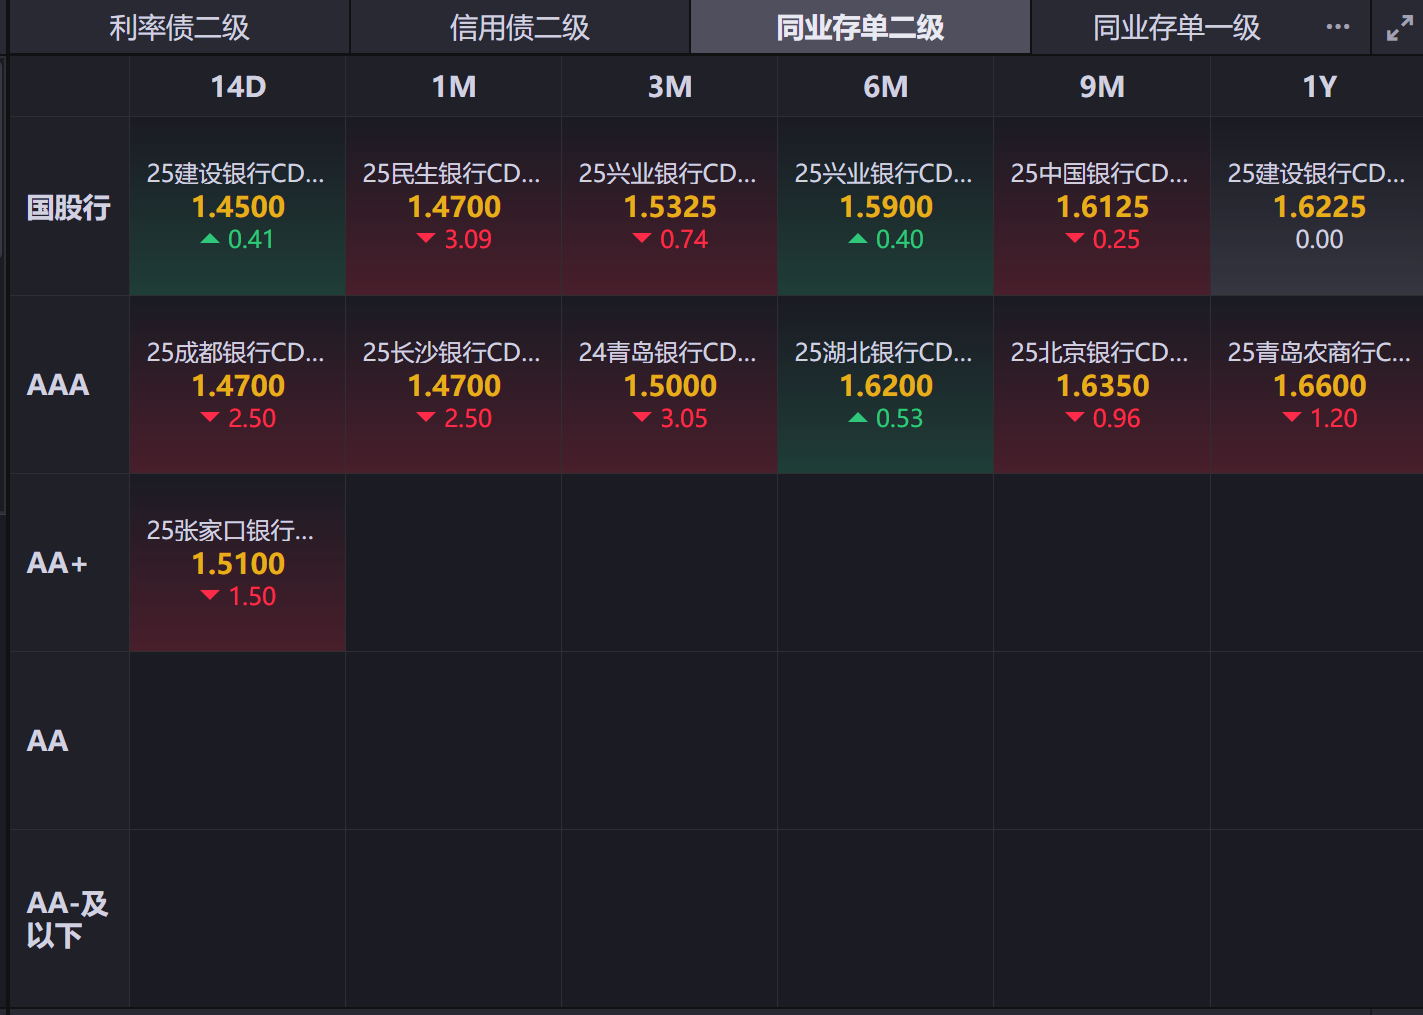Open 25长沙银行CD cell at 1.4700
1423x1015 pixels.
[454, 385]
